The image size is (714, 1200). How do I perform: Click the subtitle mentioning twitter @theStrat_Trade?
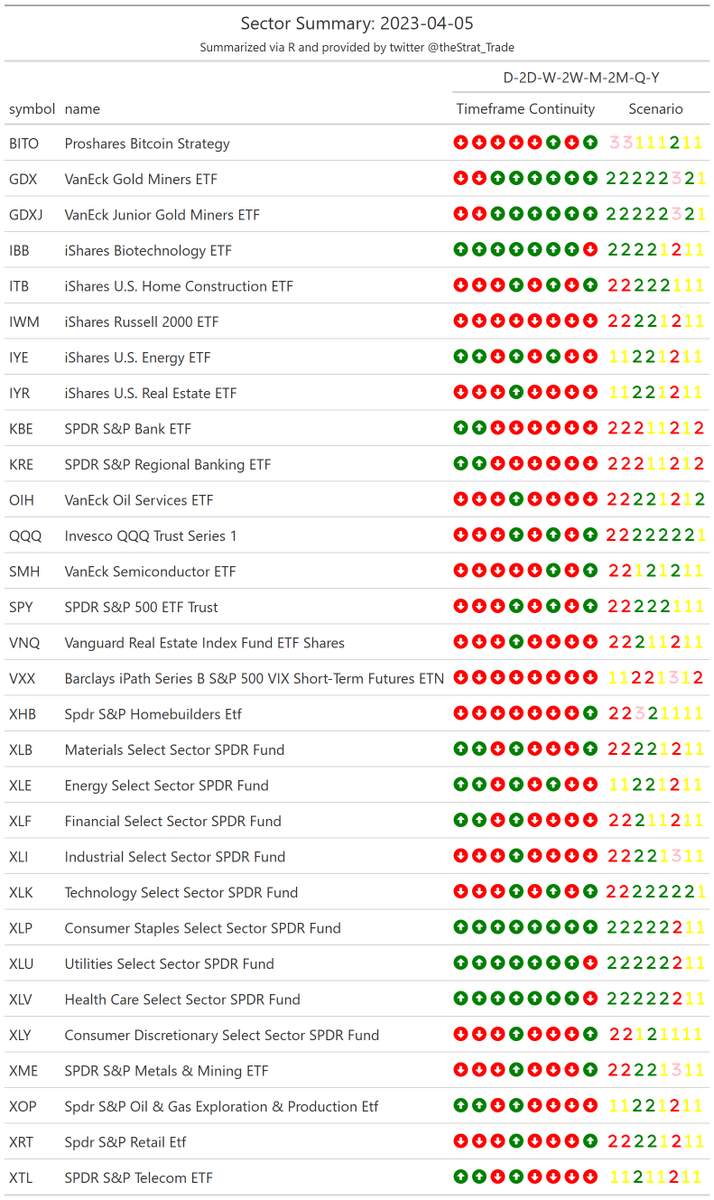coord(357,47)
